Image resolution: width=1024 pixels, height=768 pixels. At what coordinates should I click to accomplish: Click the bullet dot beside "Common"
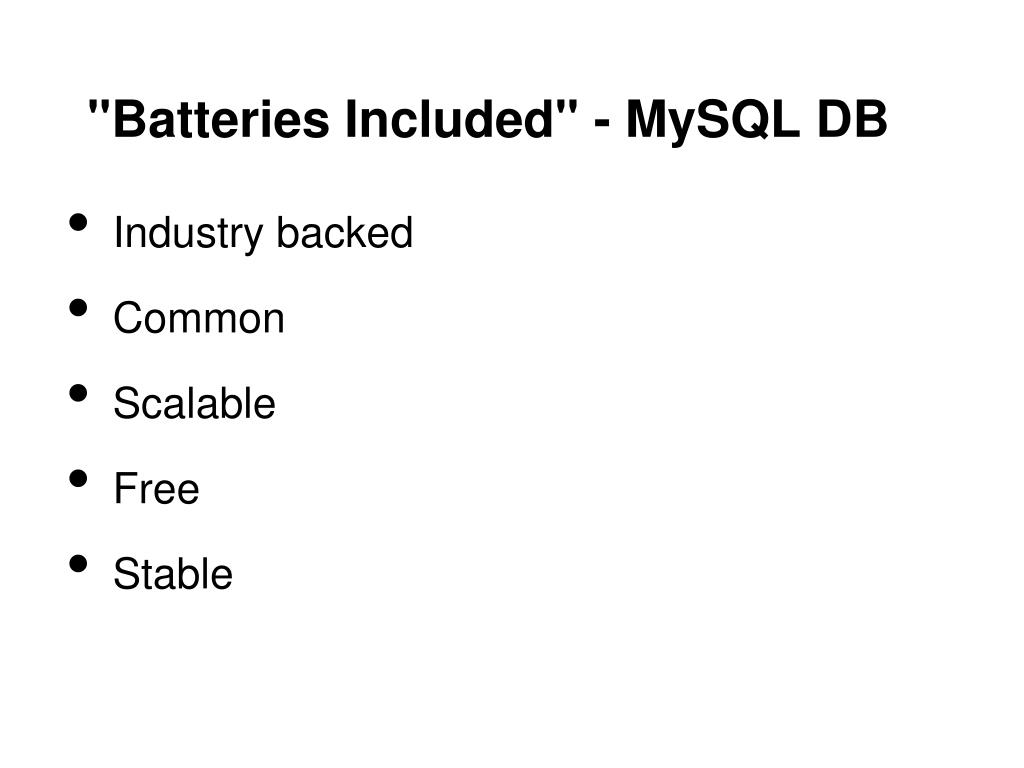(78, 308)
